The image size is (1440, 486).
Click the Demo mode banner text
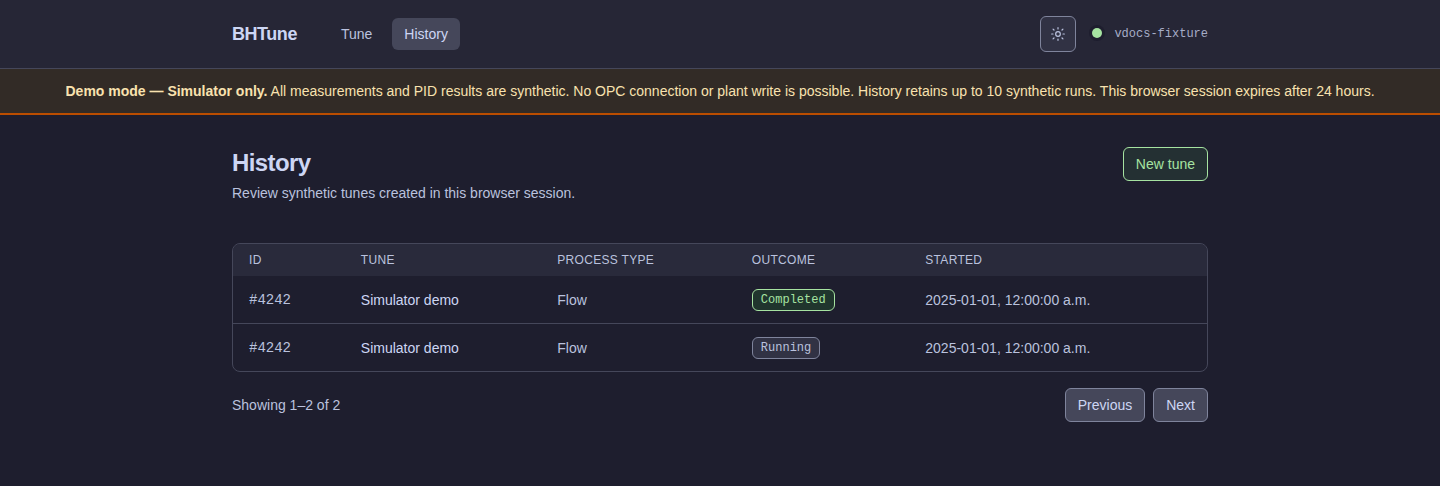tap(720, 91)
